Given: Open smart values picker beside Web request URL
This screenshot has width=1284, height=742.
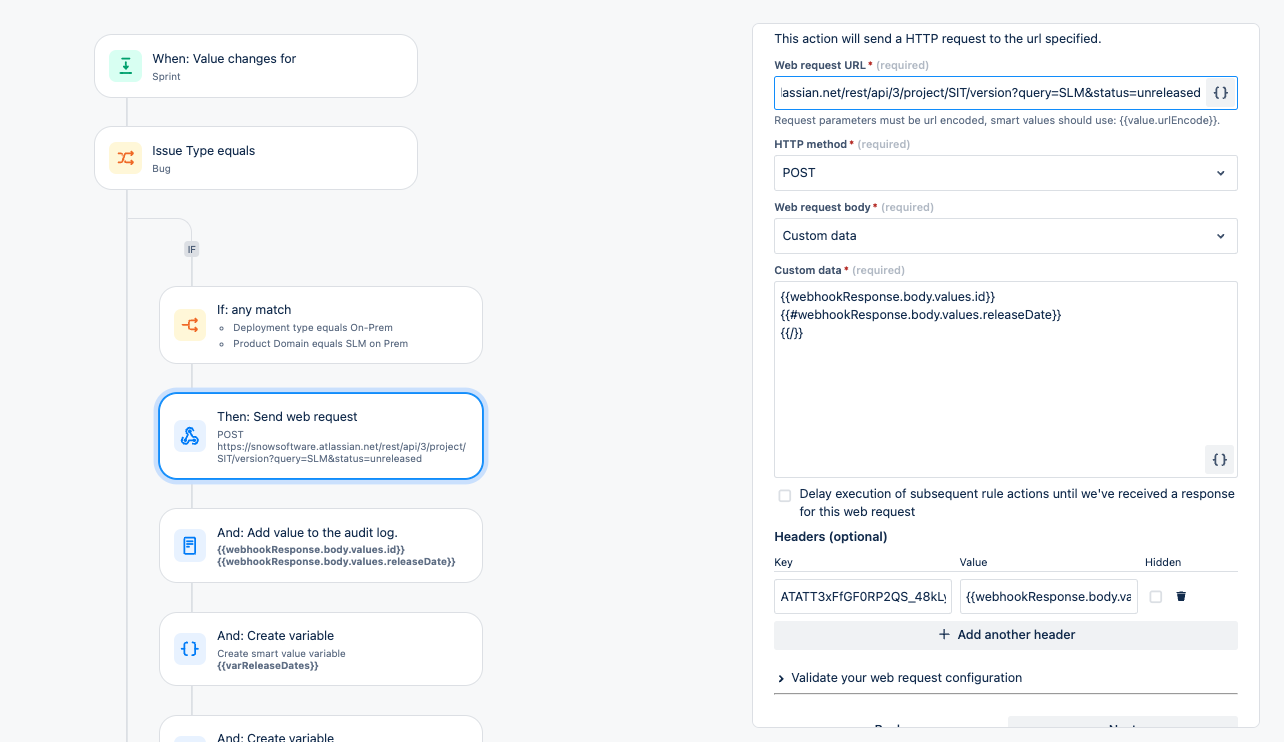Looking at the screenshot, I should pos(1219,92).
